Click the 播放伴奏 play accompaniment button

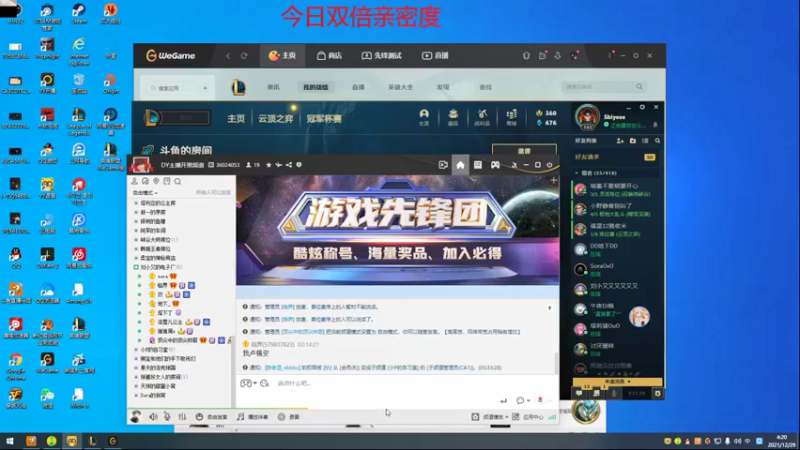point(253,417)
